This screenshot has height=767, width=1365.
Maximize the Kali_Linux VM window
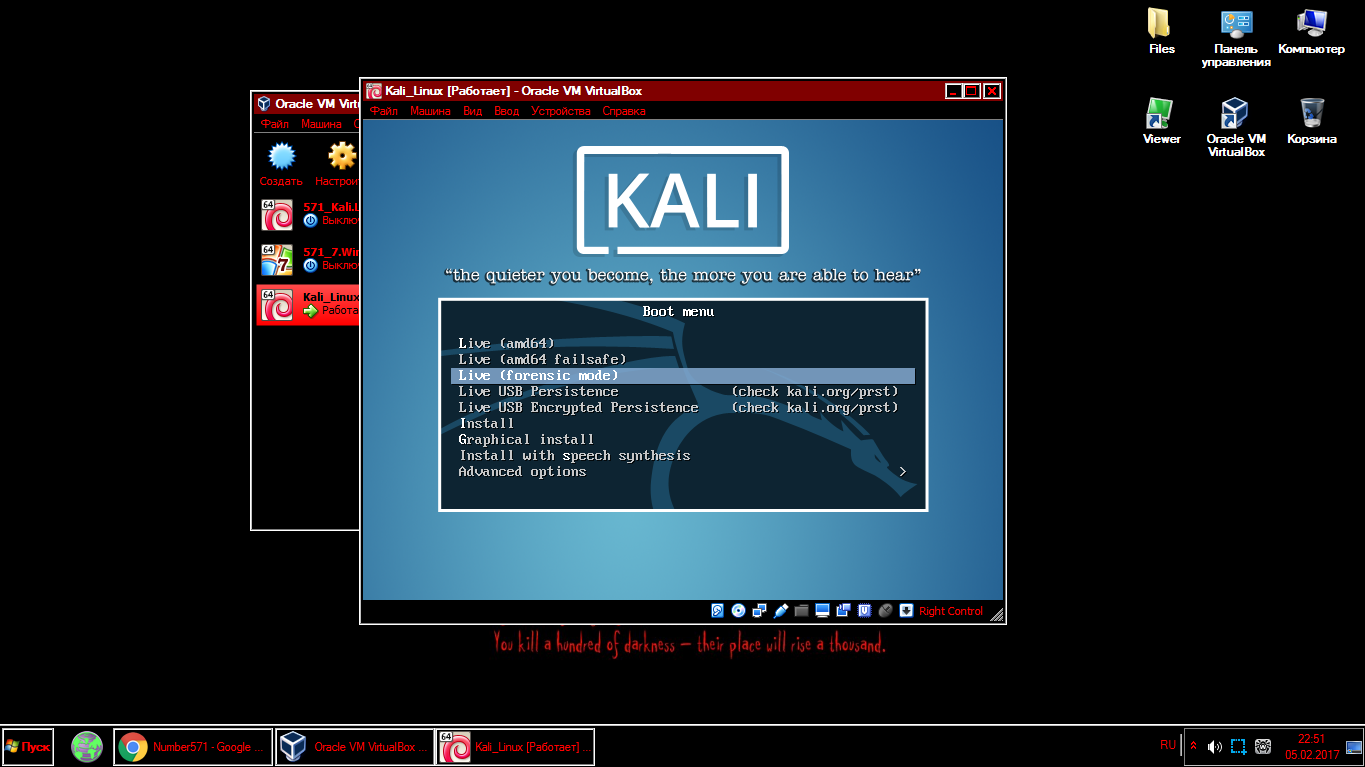coord(971,91)
